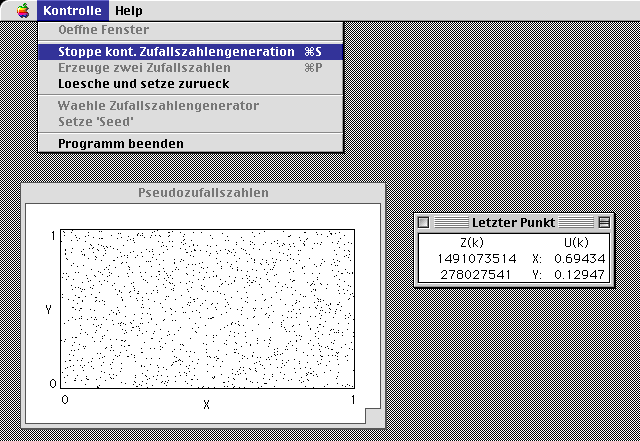The width and height of the screenshot is (640, 441).
Task: Choose Programm beenden menu entry
Action: (x=191, y=144)
